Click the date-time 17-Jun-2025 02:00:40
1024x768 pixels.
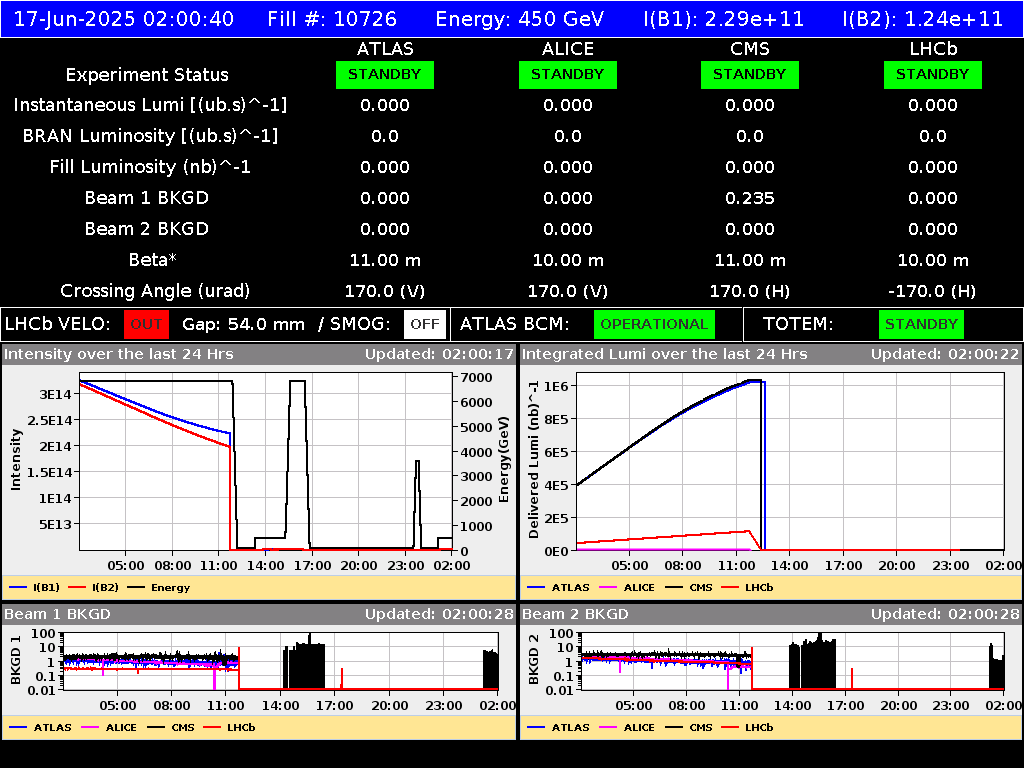[x=124, y=19]
